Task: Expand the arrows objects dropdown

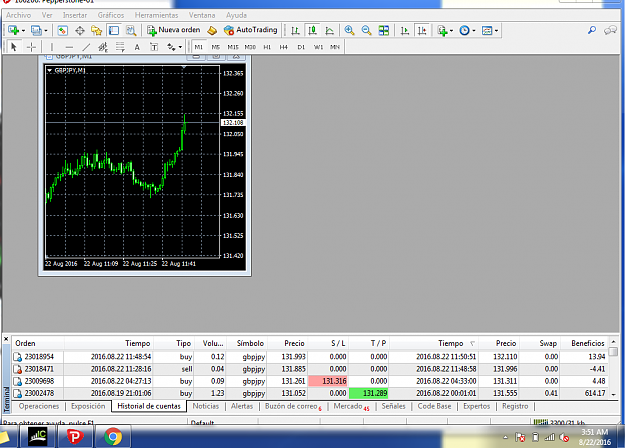Action: point(180,47)
